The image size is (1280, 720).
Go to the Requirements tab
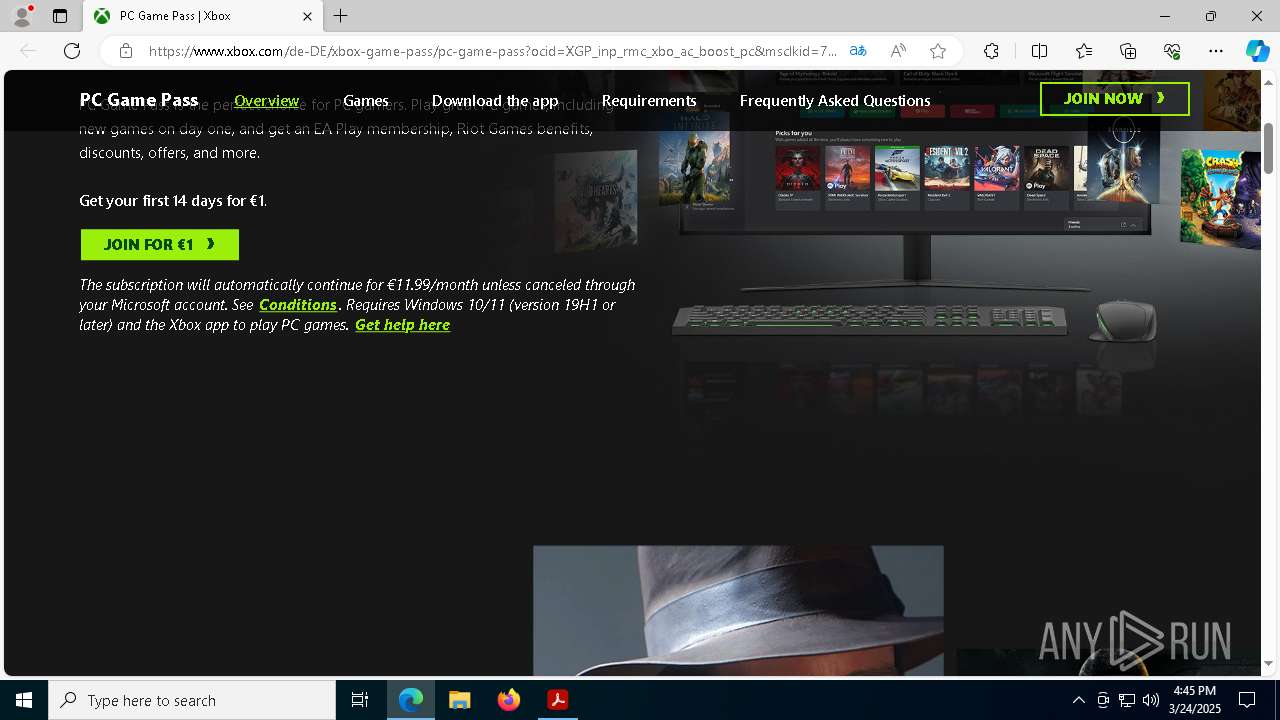click(649, 100)
